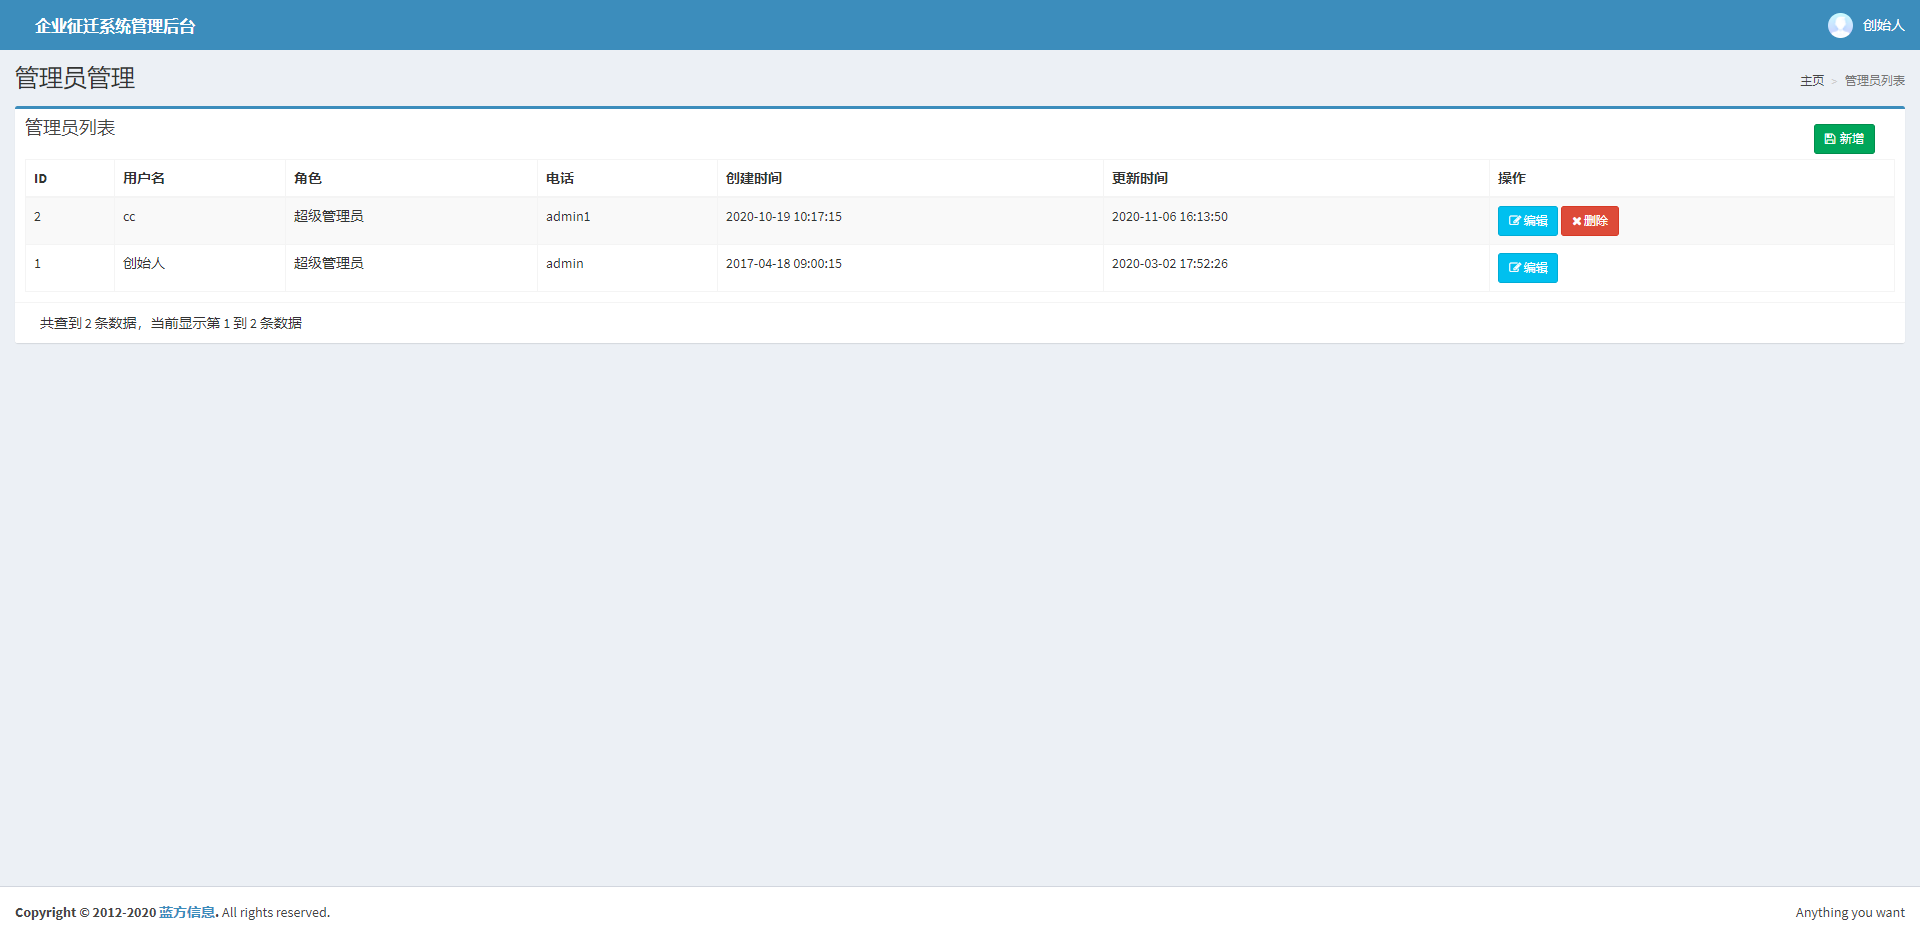Edit the cc administrator row

point(1527,221)
